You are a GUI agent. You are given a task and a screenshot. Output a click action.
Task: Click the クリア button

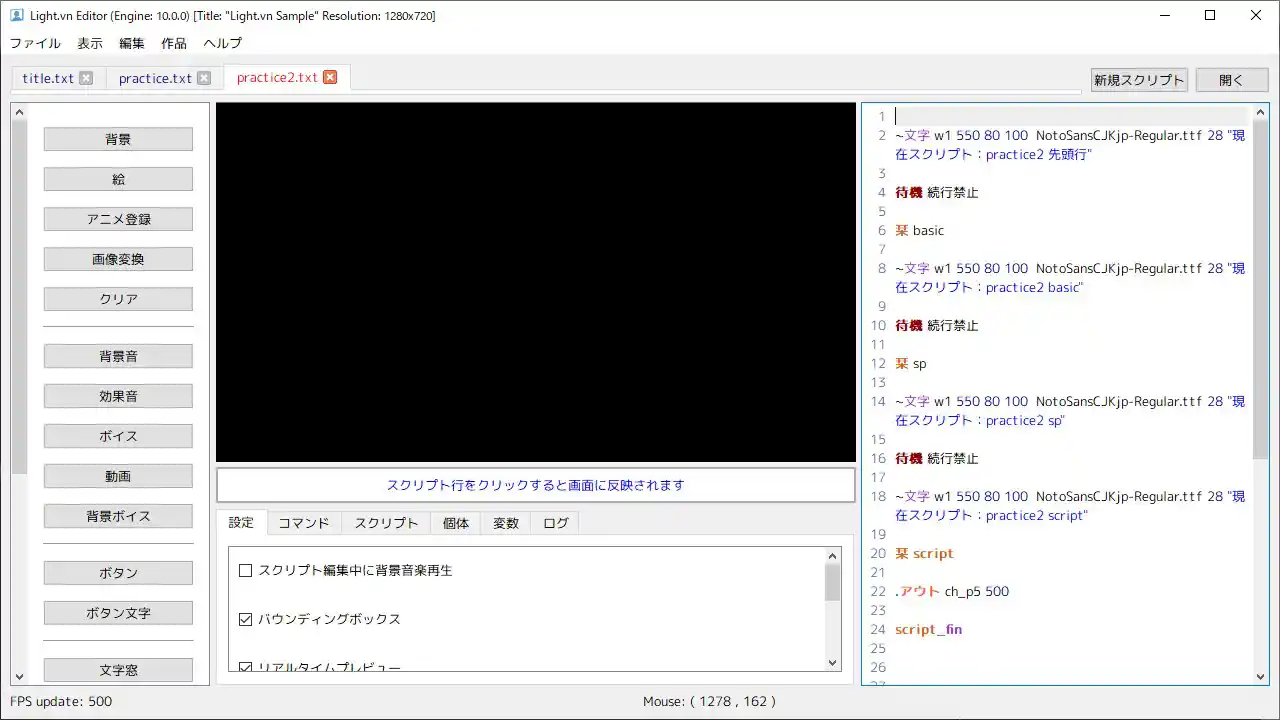(x=118, y=299)
